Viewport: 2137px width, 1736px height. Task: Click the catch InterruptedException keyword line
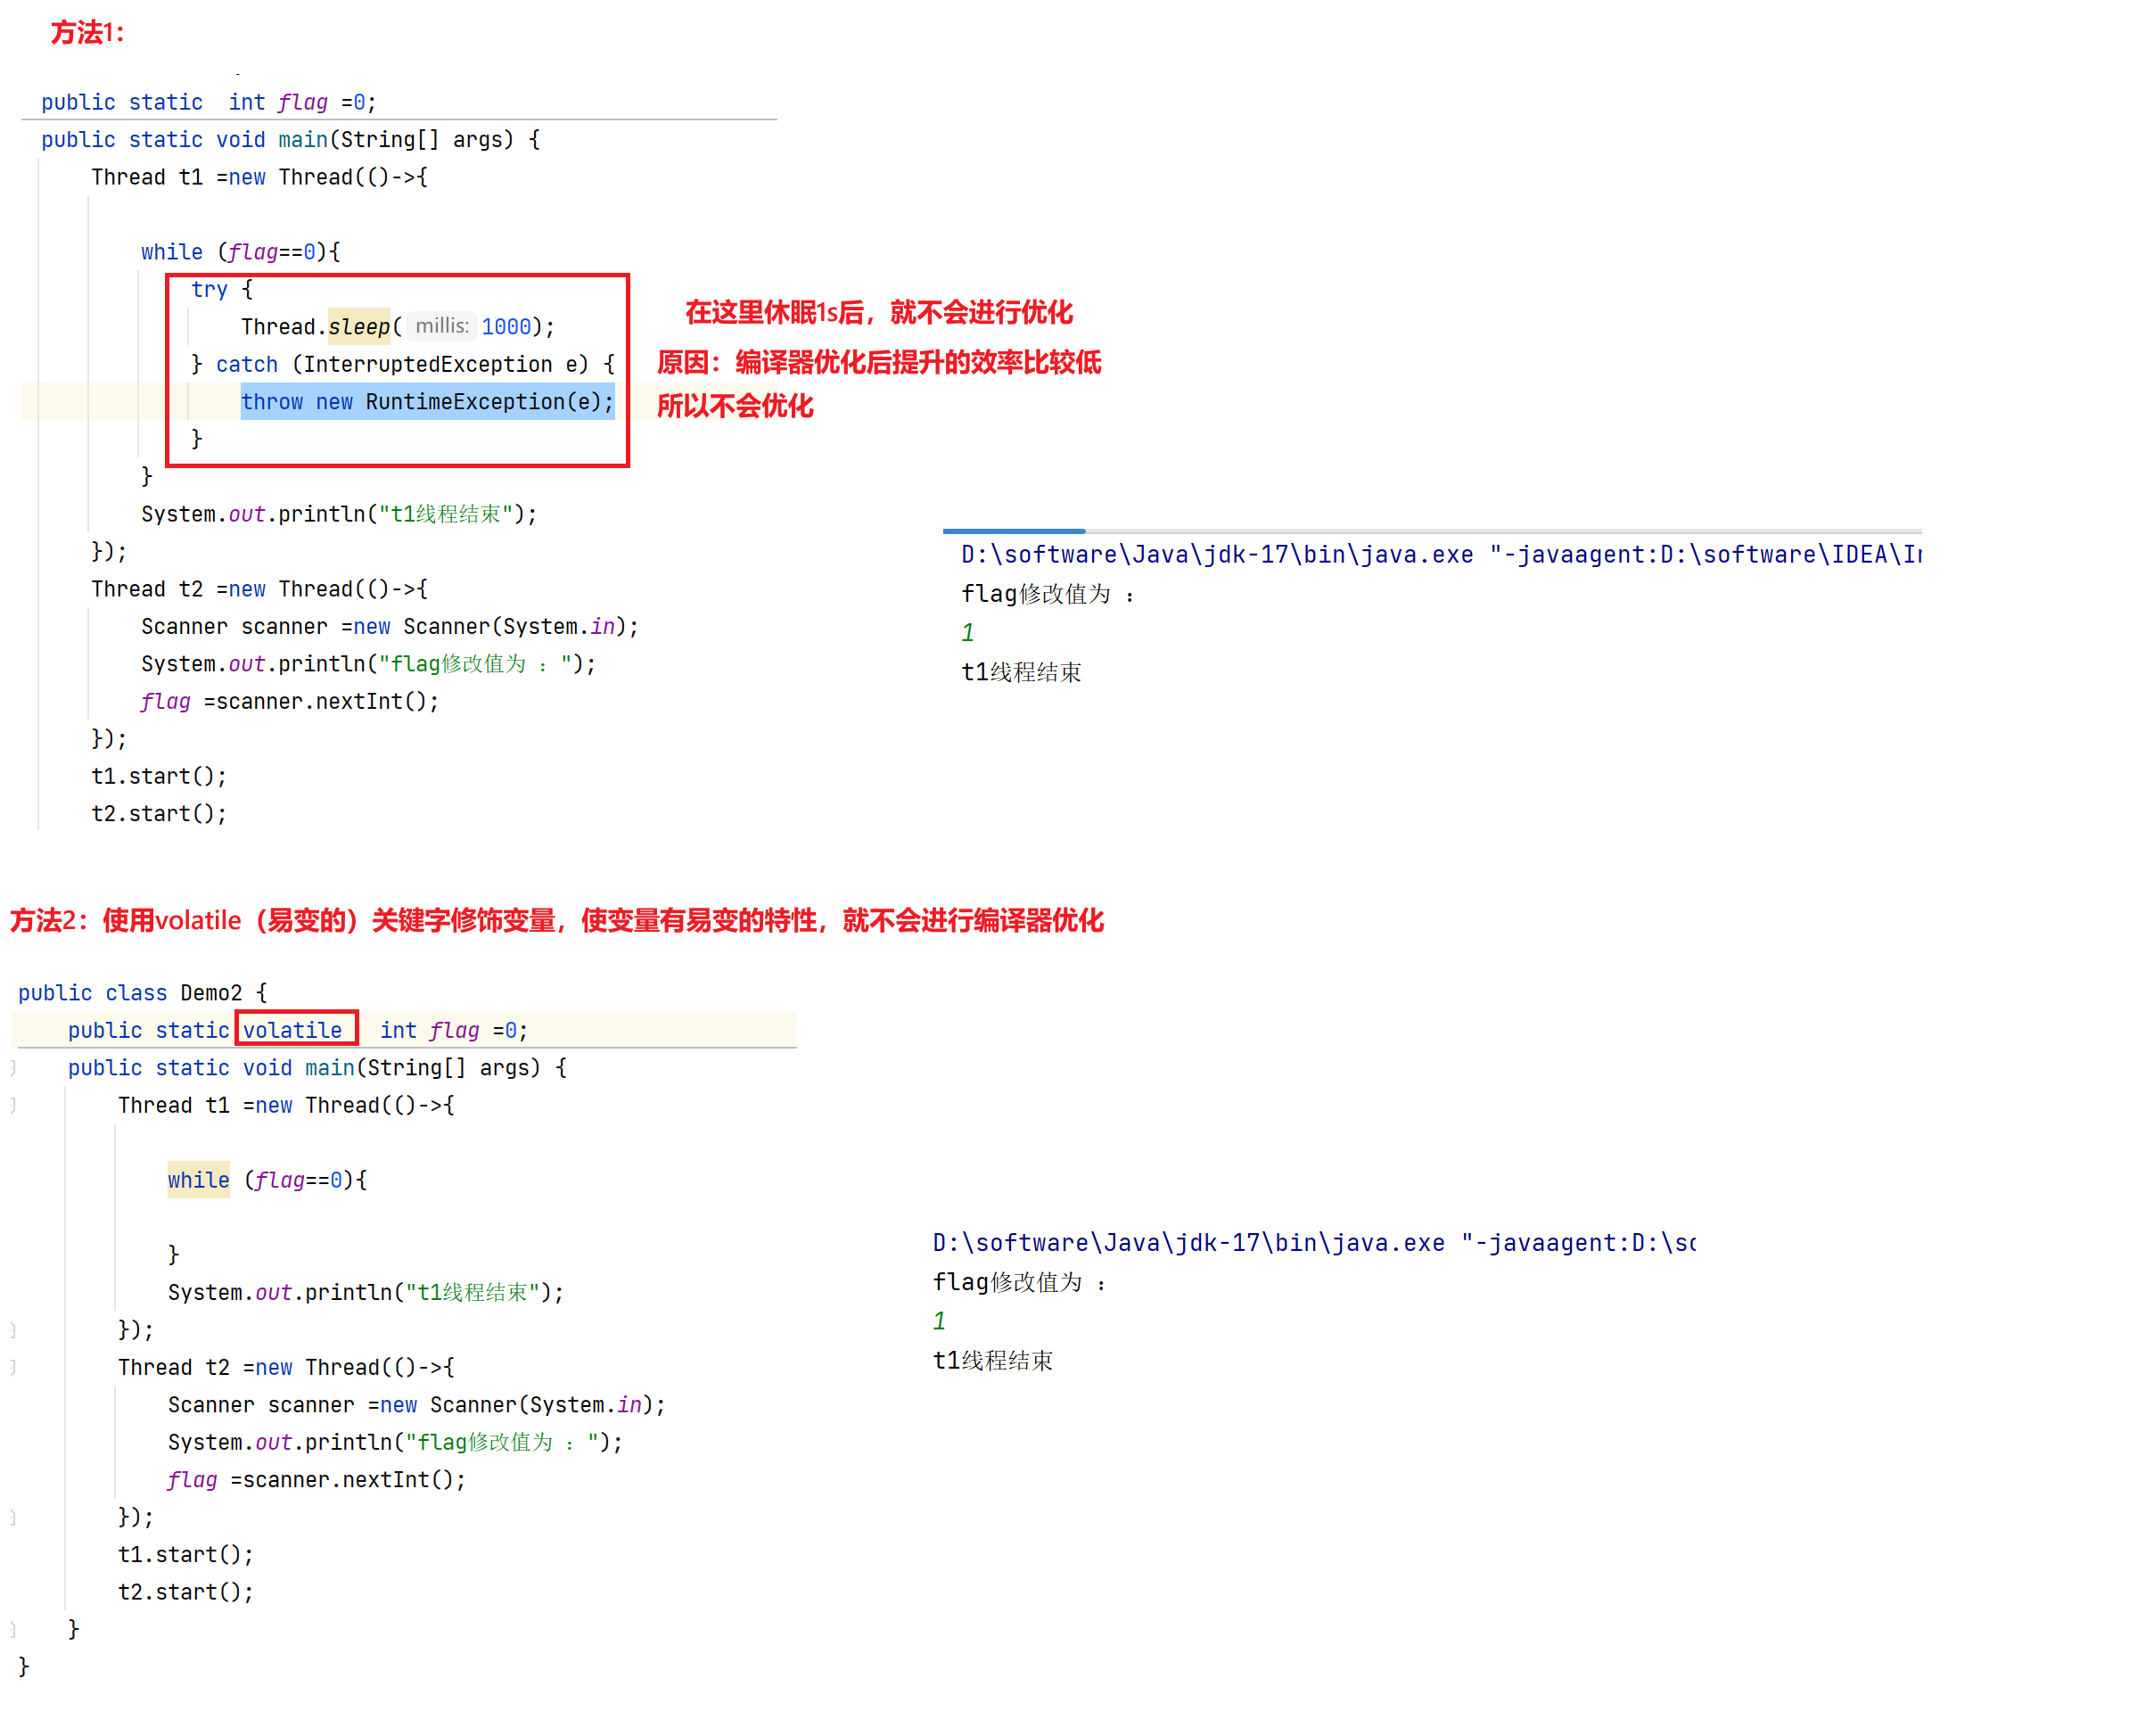point(402,364)
